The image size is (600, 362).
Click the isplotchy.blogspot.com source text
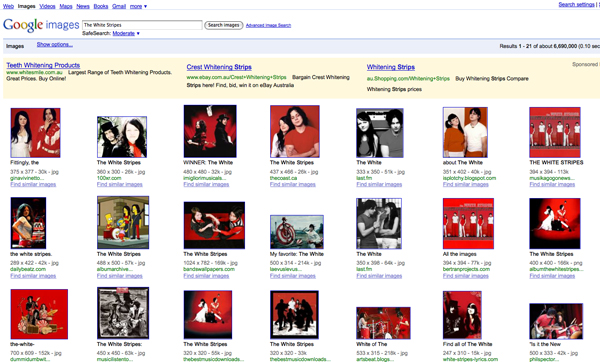tap(470, 178)
